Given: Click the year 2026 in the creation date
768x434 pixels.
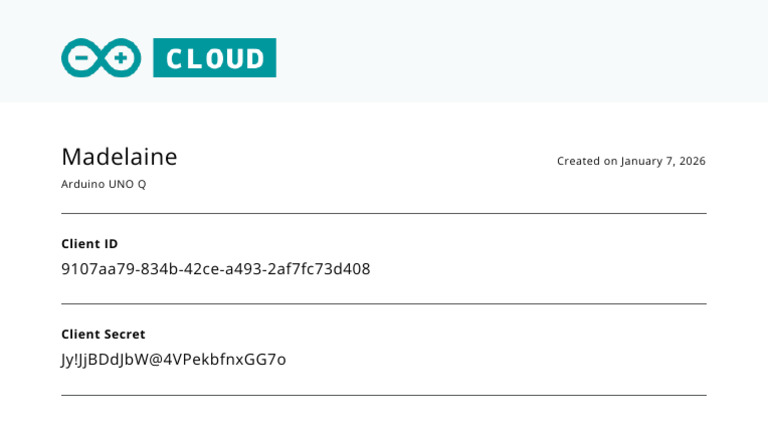Looking at the screenshot, I should coord(693,161).
